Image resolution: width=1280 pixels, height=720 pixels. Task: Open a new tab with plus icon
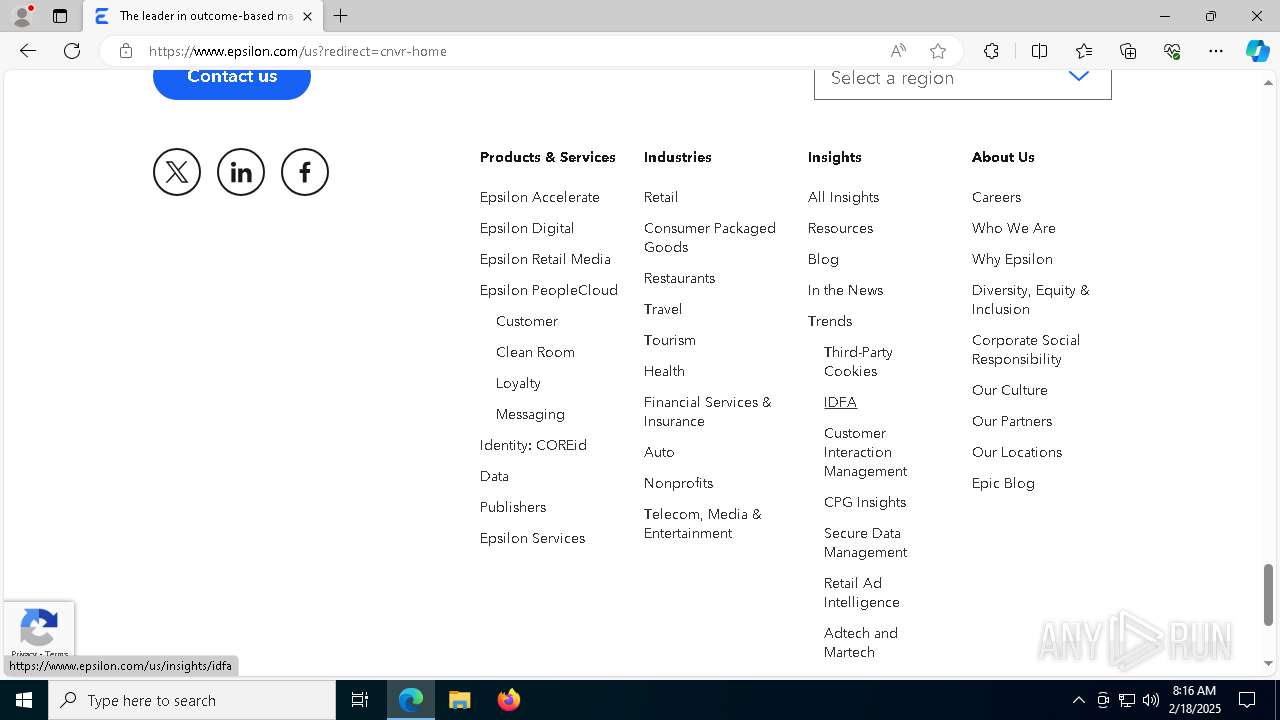pos(341,16)
